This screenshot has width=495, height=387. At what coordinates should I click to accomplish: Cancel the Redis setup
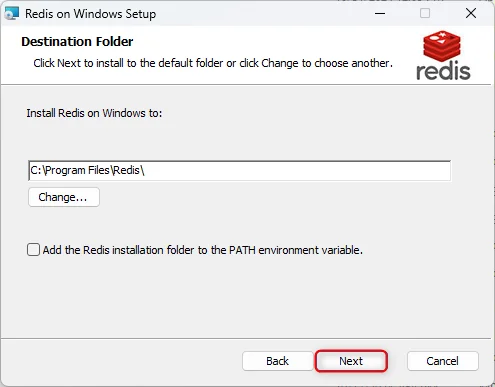point(442,361)
